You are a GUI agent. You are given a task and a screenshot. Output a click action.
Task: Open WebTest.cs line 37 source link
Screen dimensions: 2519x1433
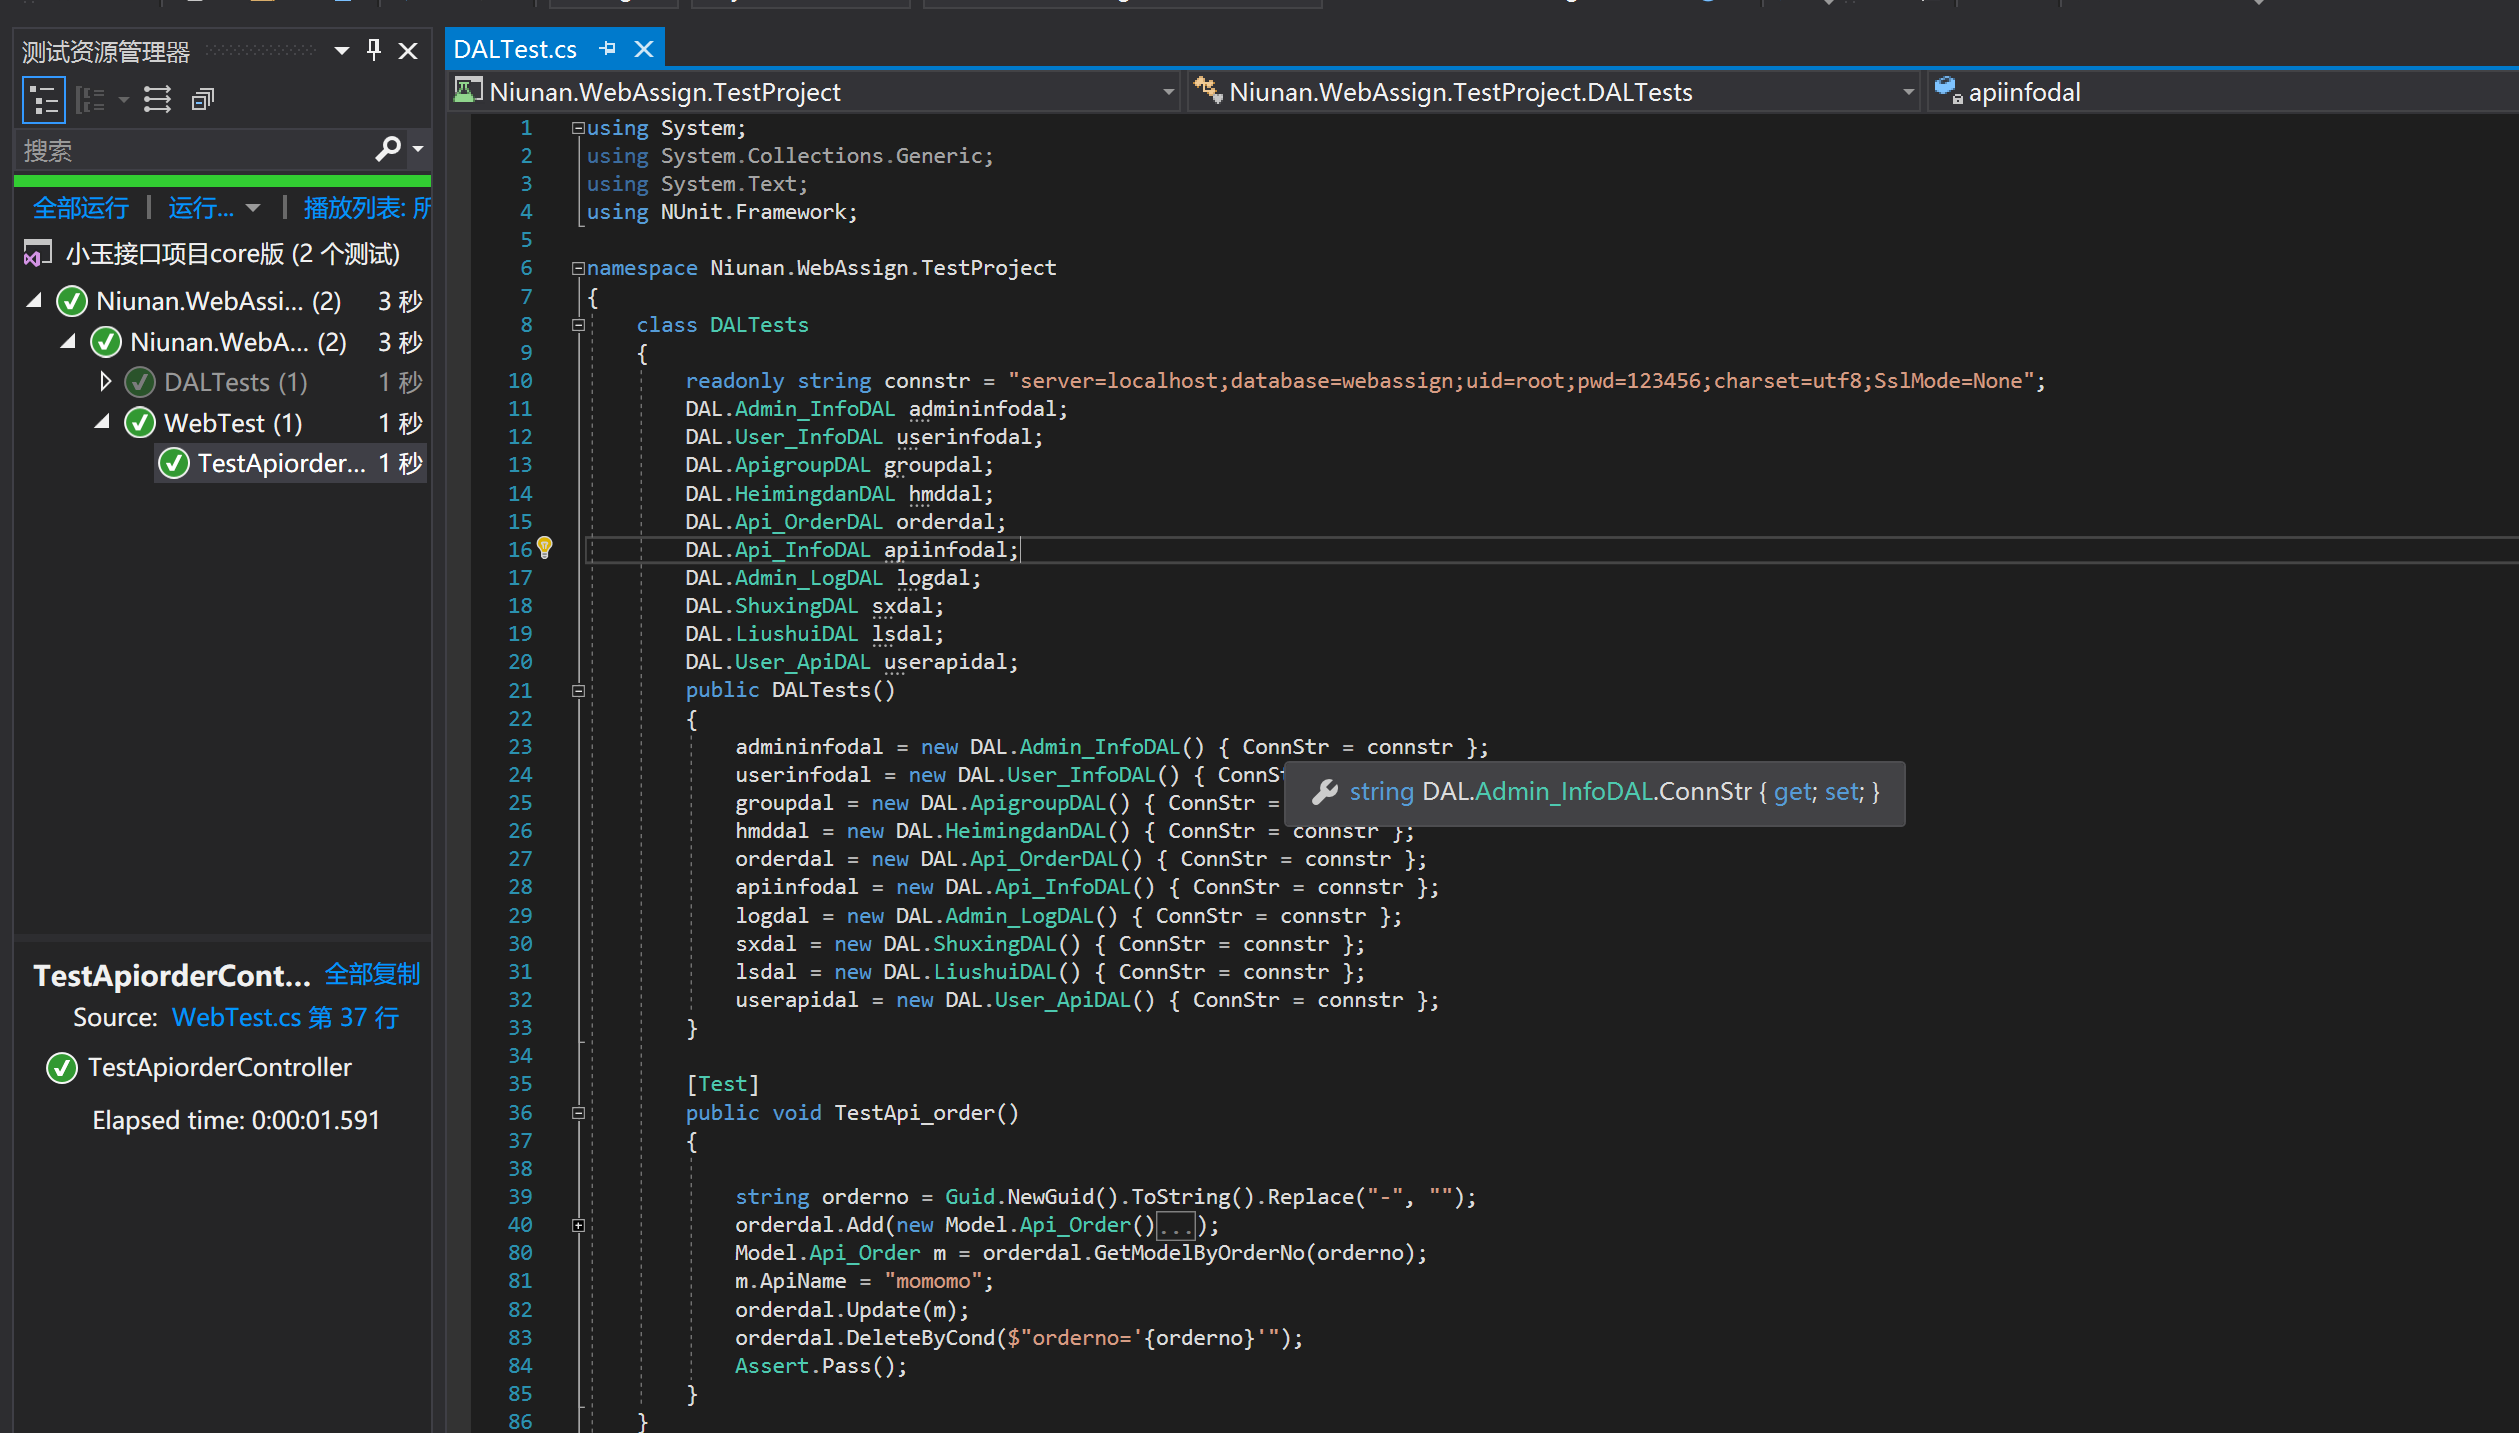(x=285, y=1018)
